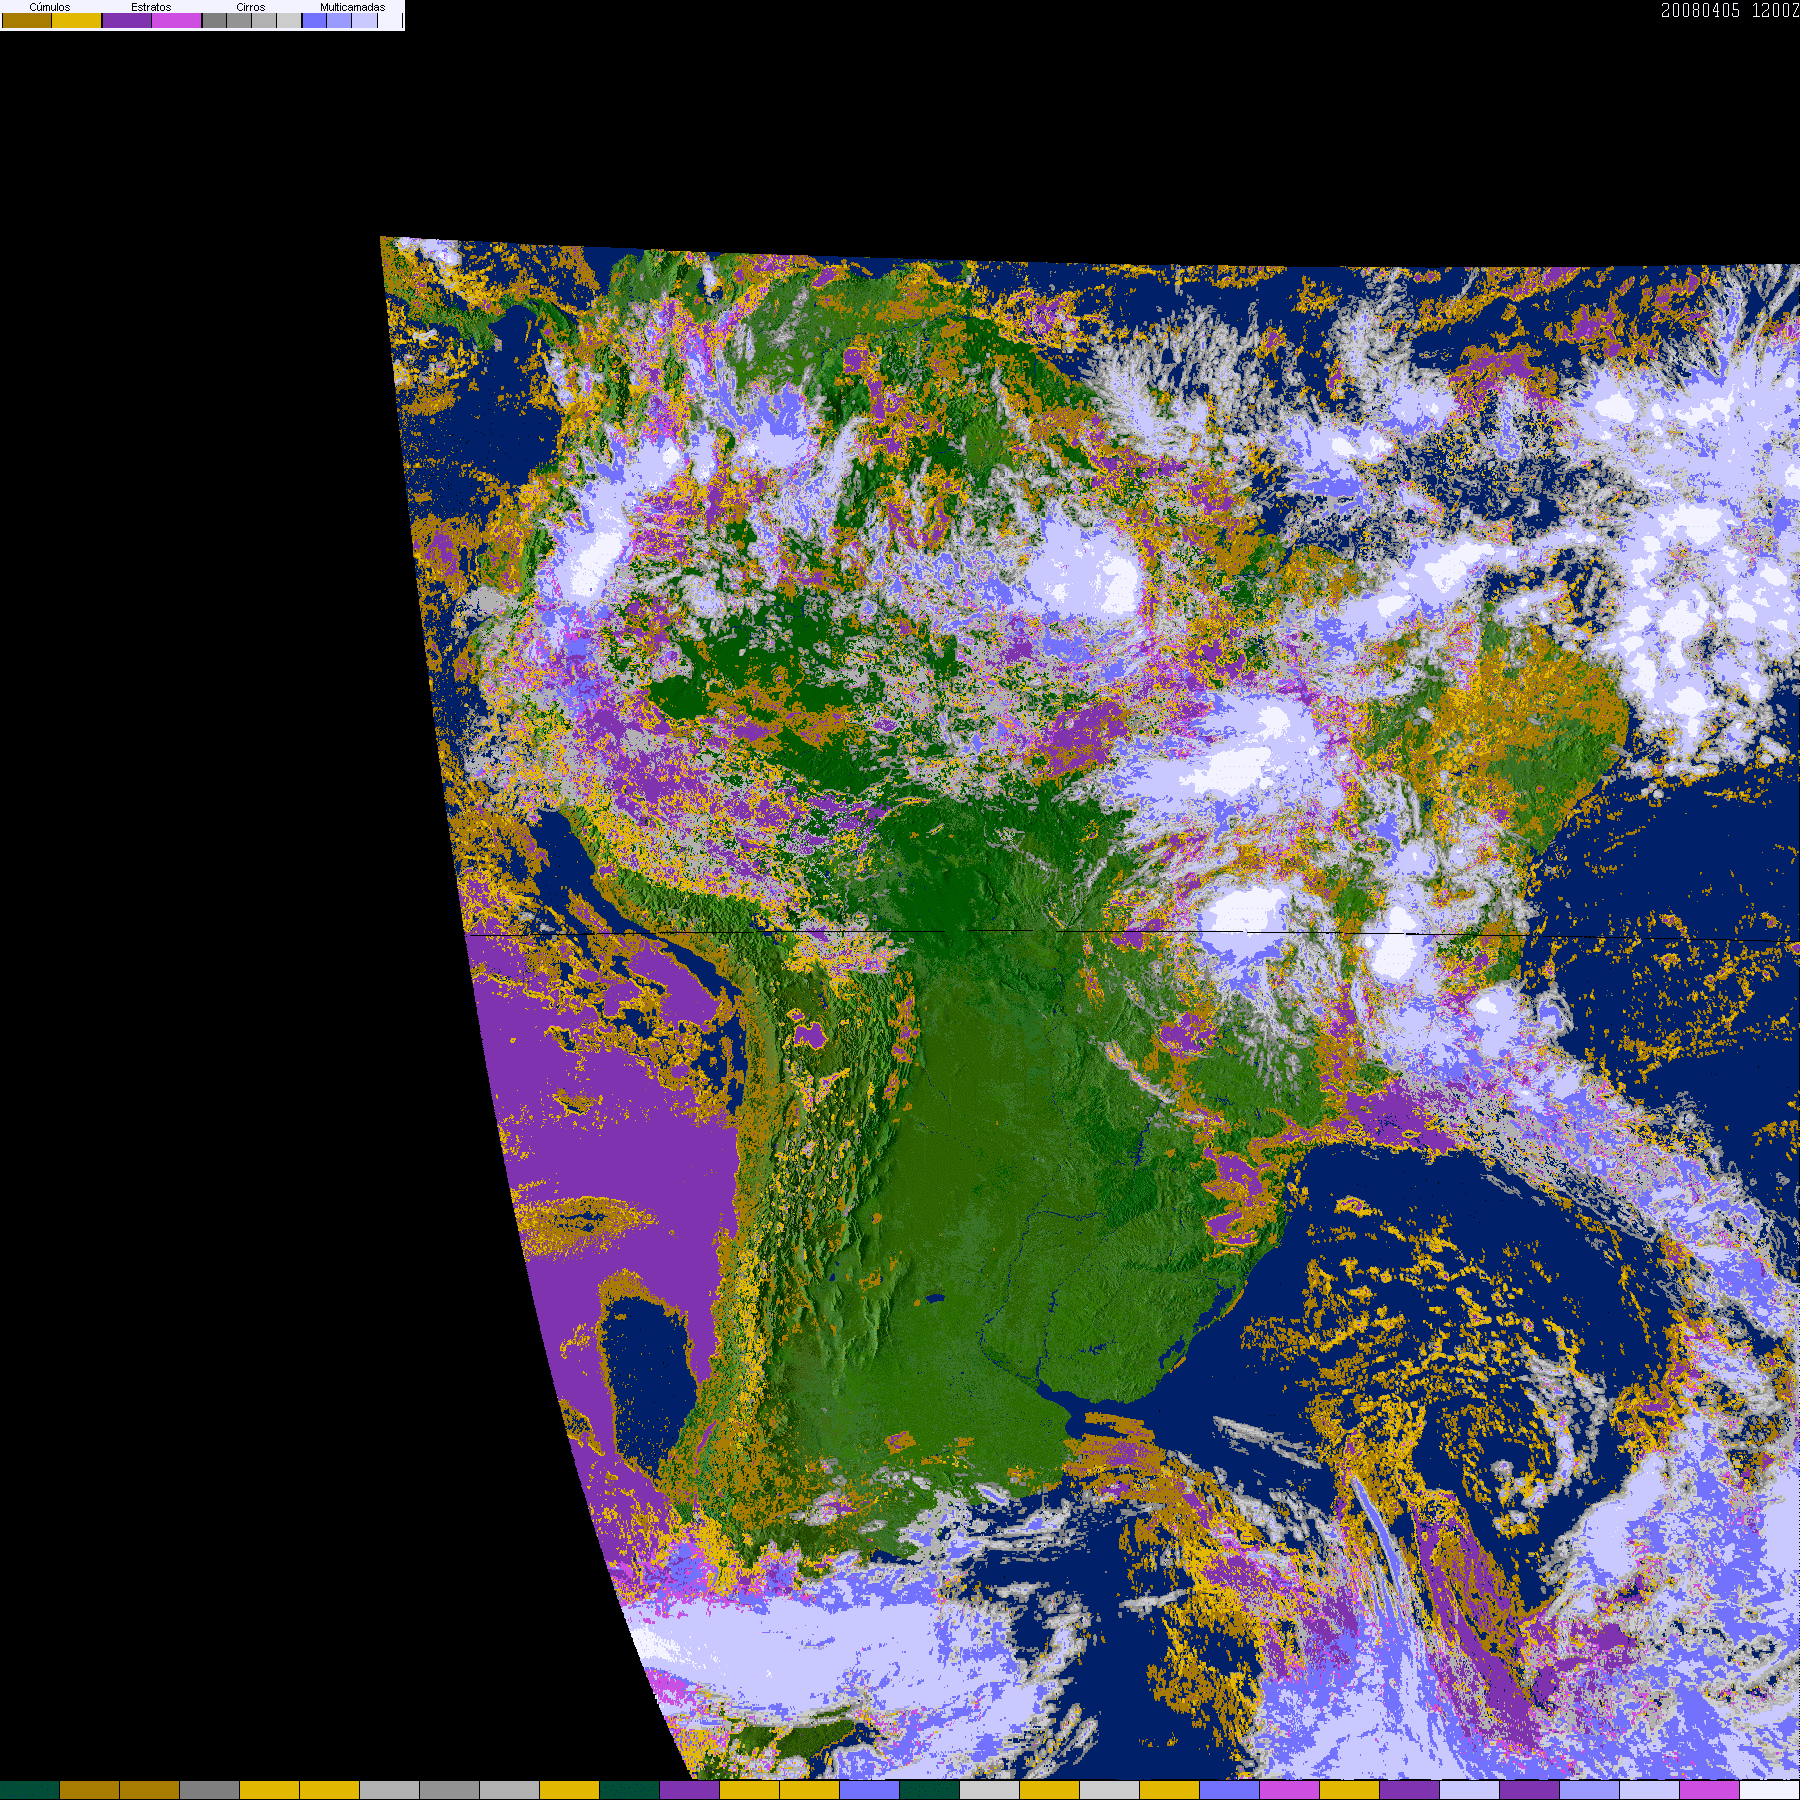1800x1800 pixels.
Task: Select the first dark green cell in bottom strip
Action: (30, 1790)
